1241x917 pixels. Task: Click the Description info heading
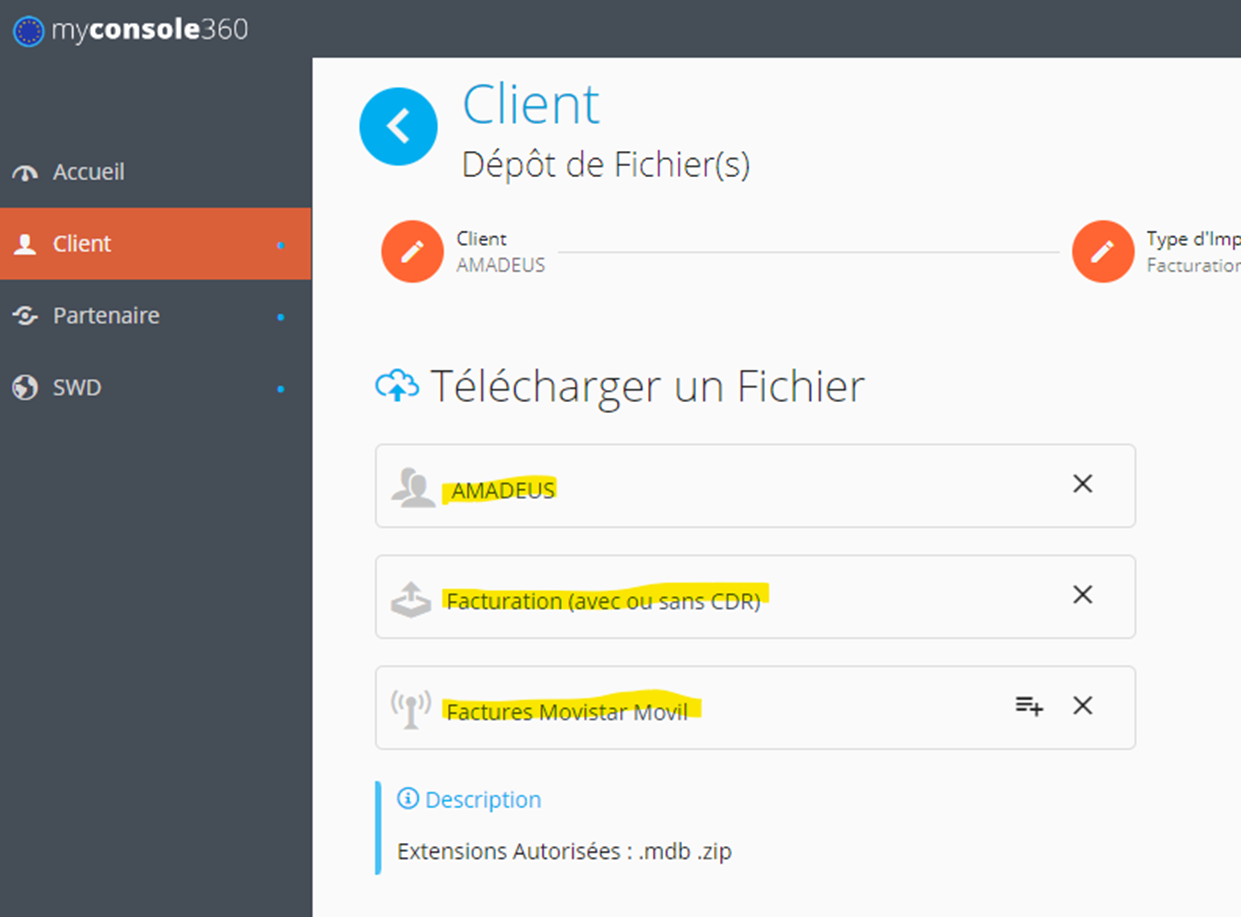tap(469, 800)
